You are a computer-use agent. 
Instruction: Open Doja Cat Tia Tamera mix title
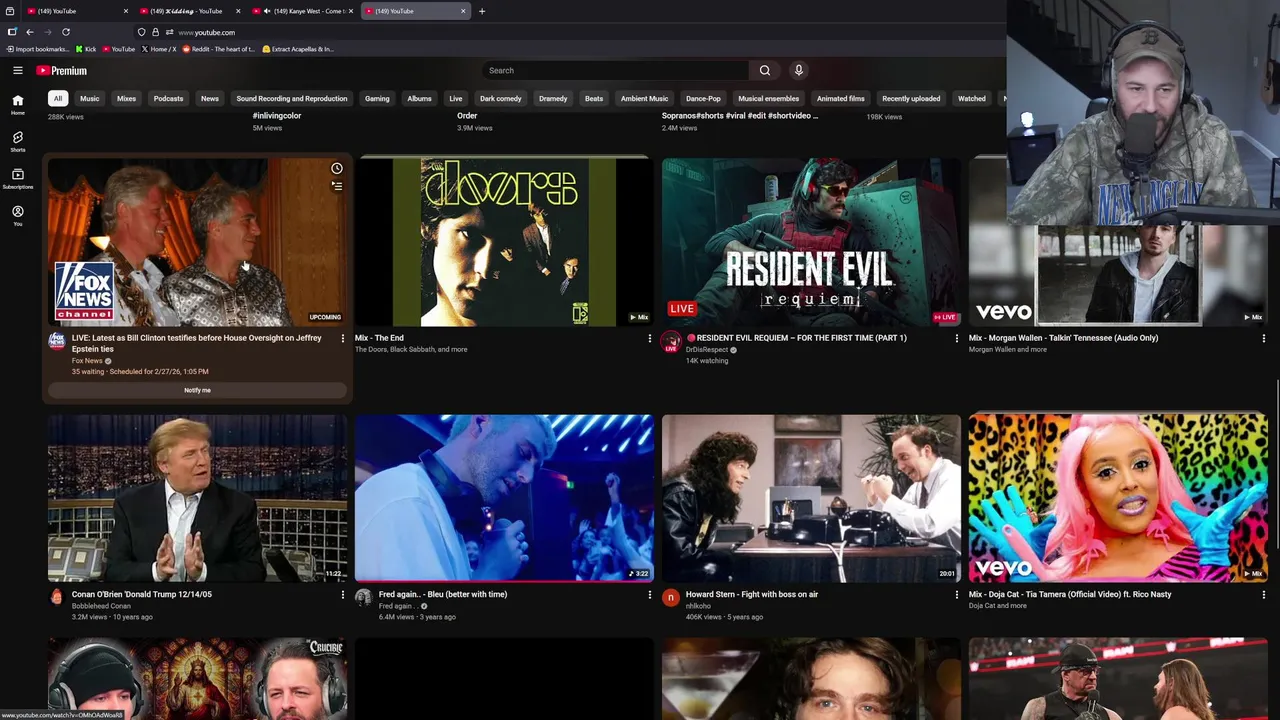pyautogui.click(x=1070, y=594)
